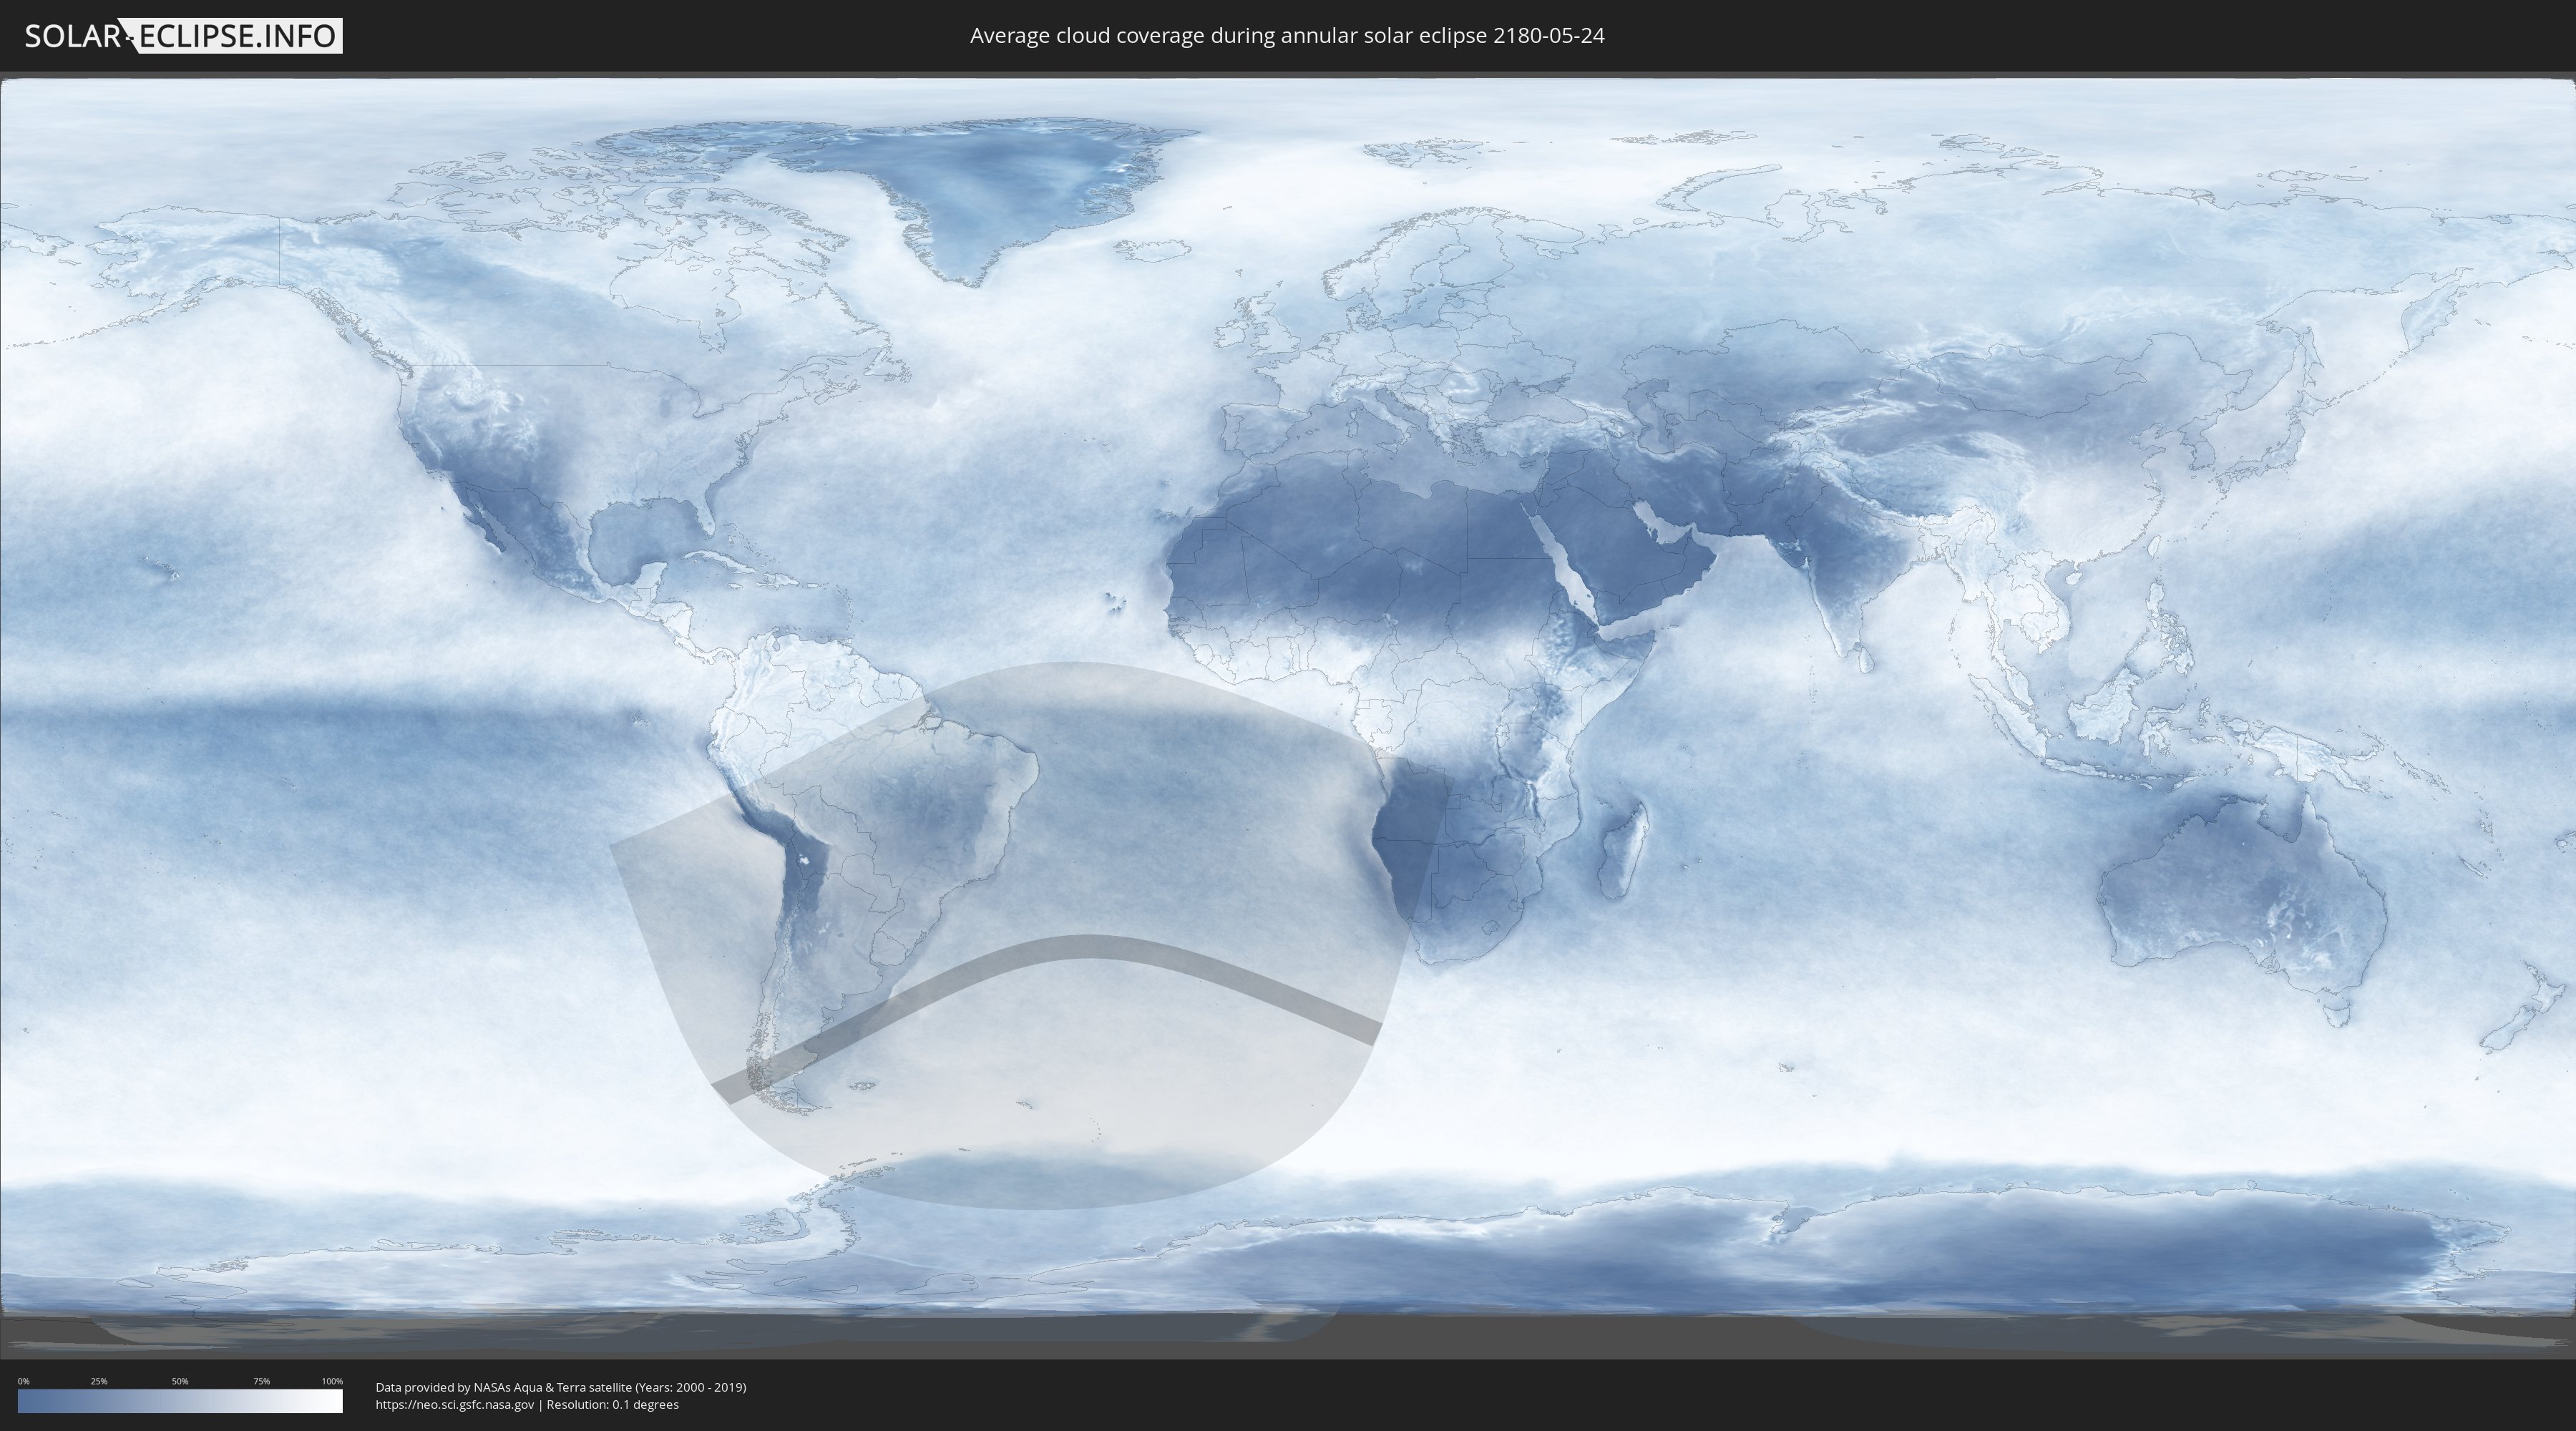Click the cloud coverage eclipse title text

(x=1287, y=36)
